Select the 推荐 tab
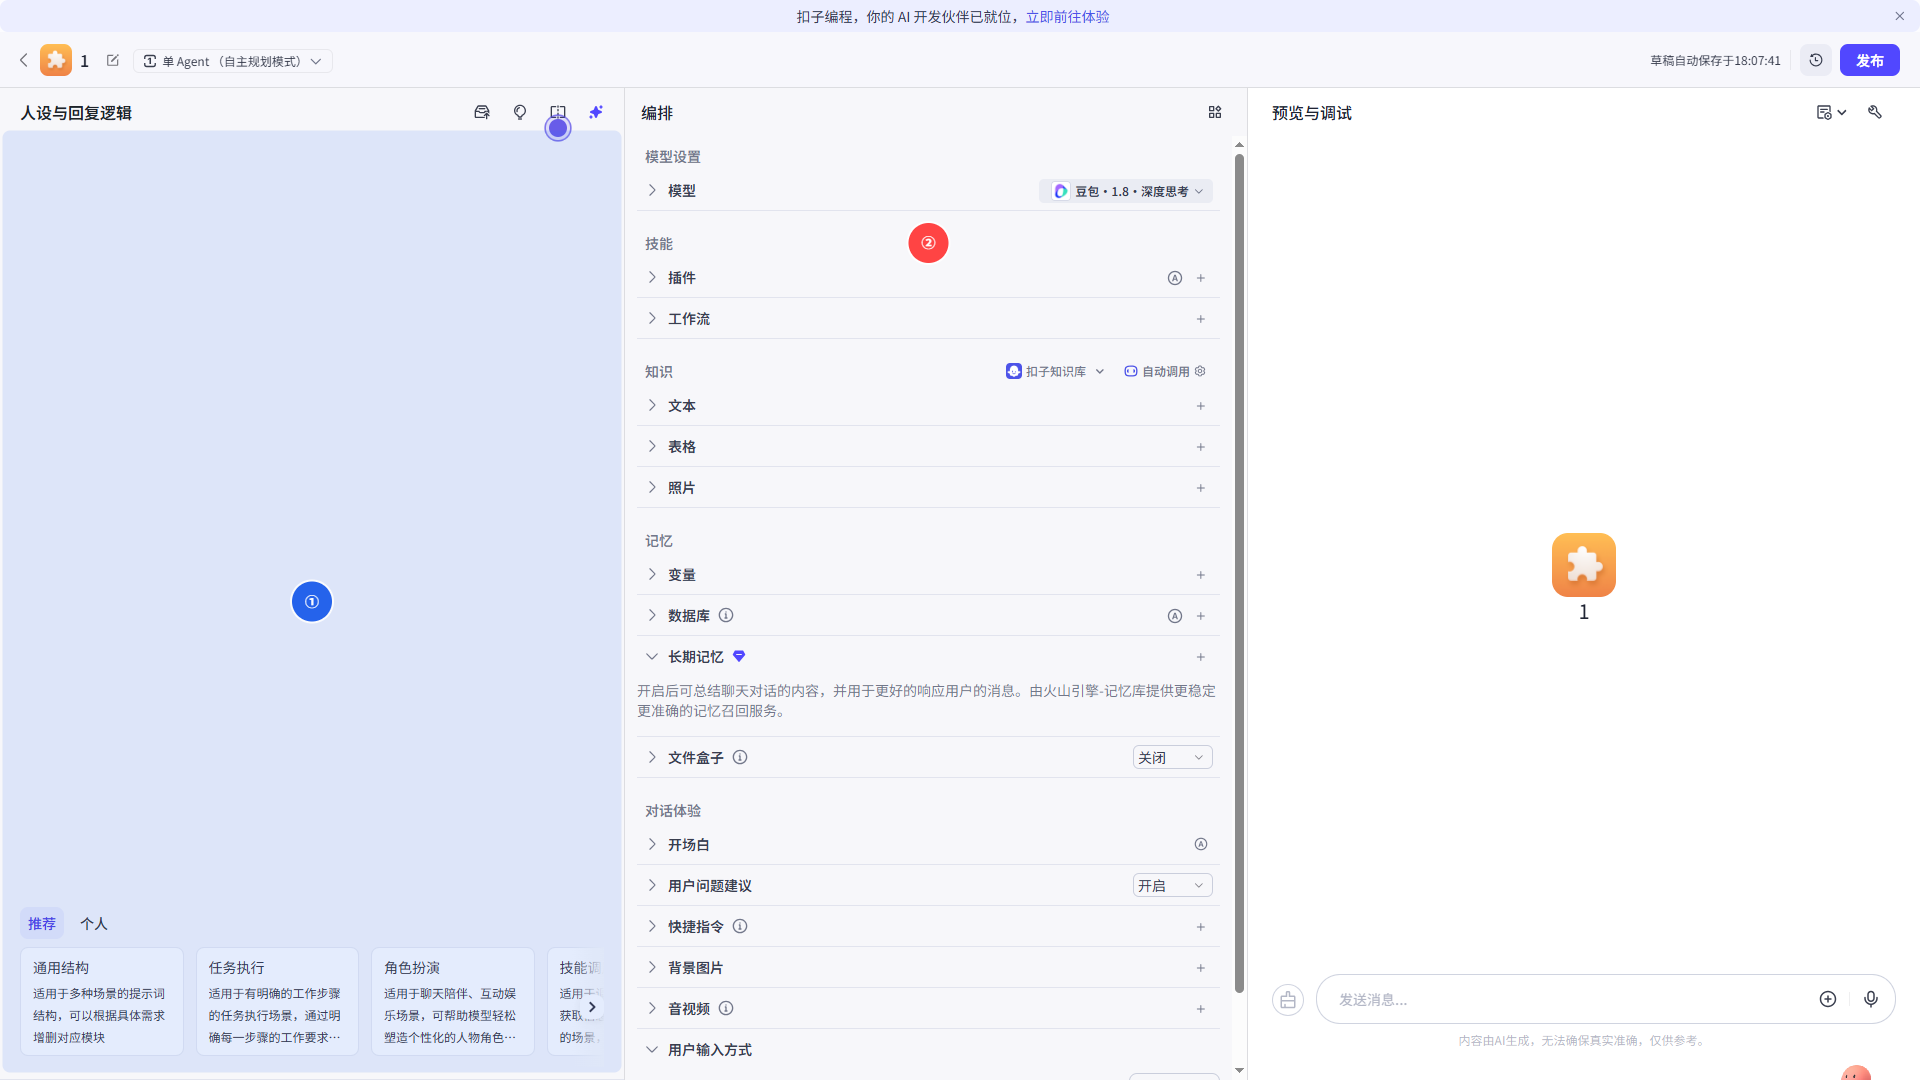Image resolution: width=1920 pixels, height=1080 pixels. pos(42,923)
